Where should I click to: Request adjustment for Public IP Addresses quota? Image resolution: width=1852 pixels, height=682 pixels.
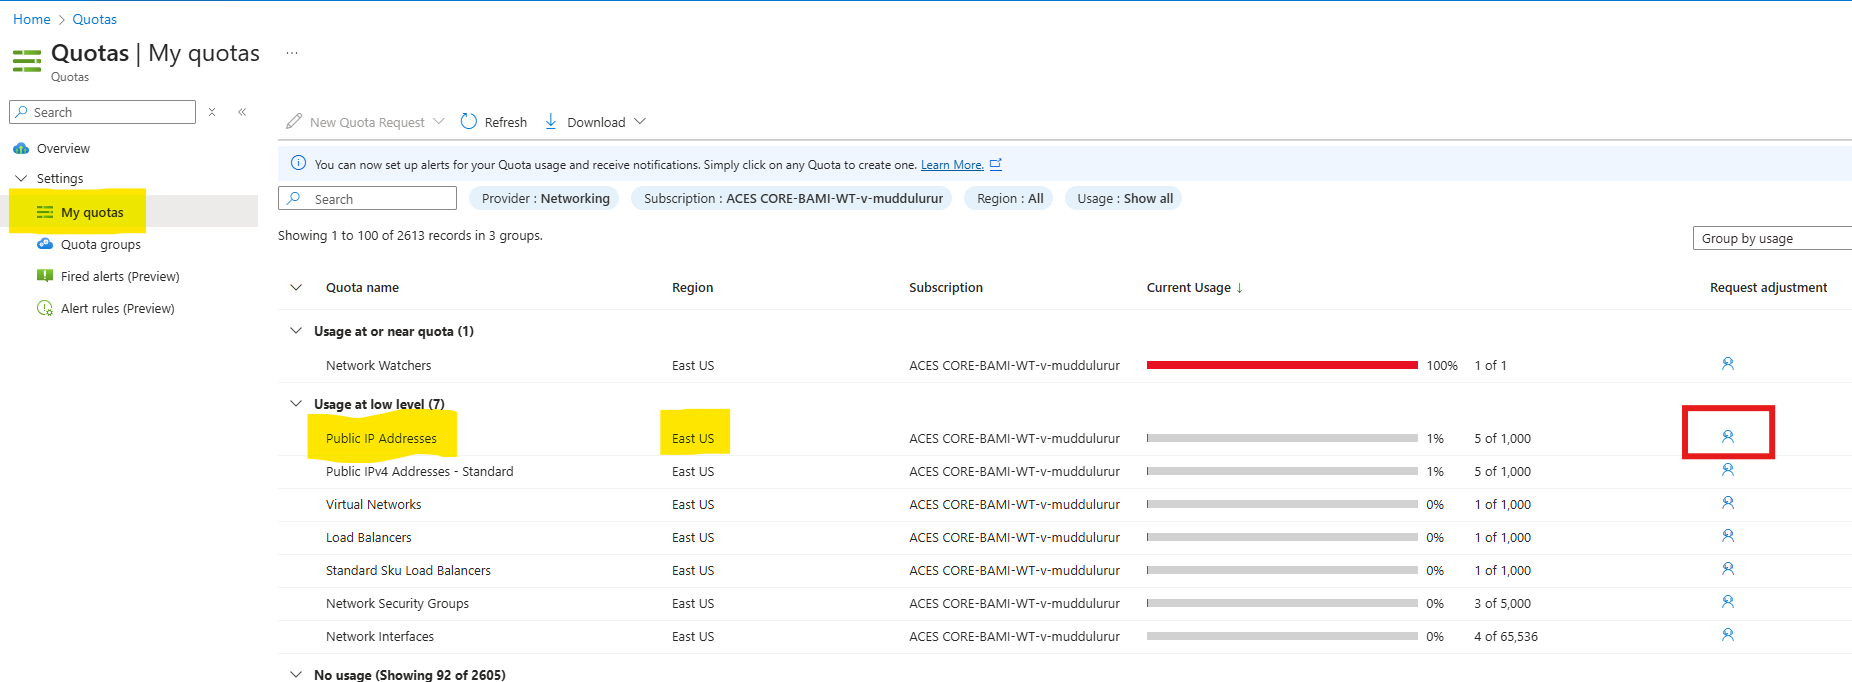coord(1727,437)
